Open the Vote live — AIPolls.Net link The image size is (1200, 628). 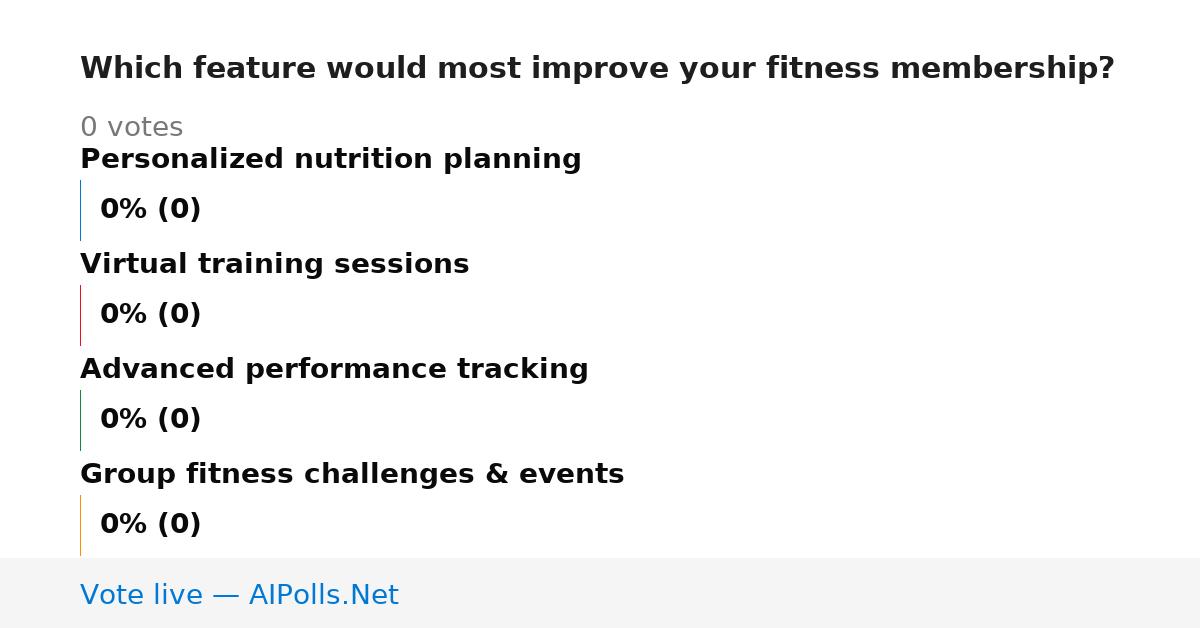coord(239,595)
